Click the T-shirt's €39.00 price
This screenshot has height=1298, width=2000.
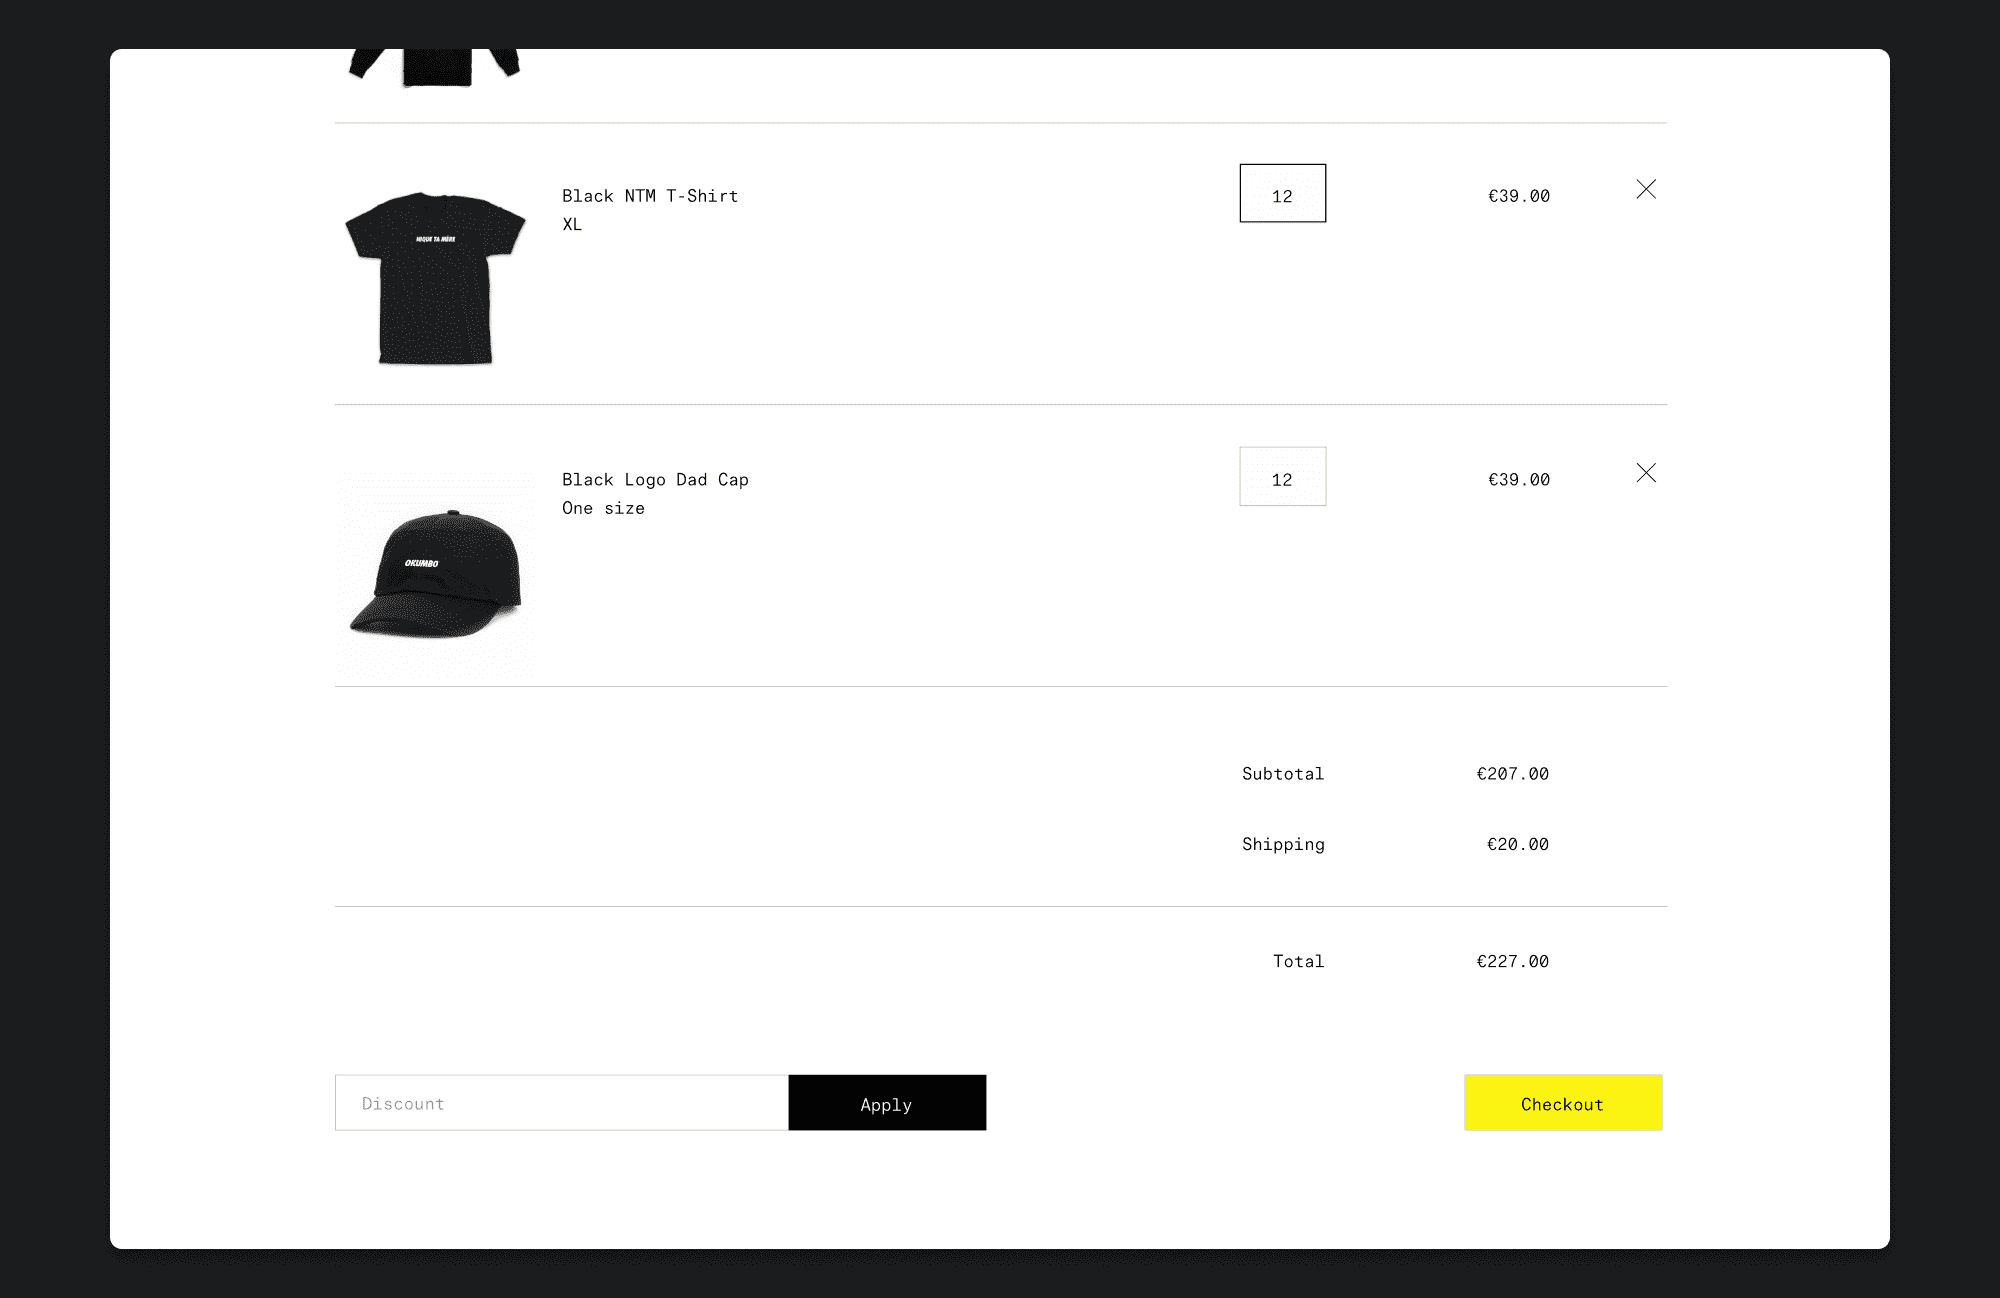coord(1518,196)
